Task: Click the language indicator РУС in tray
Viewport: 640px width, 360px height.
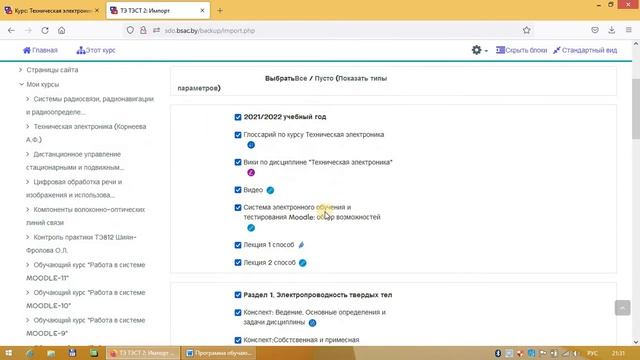Action: [593, 353]
